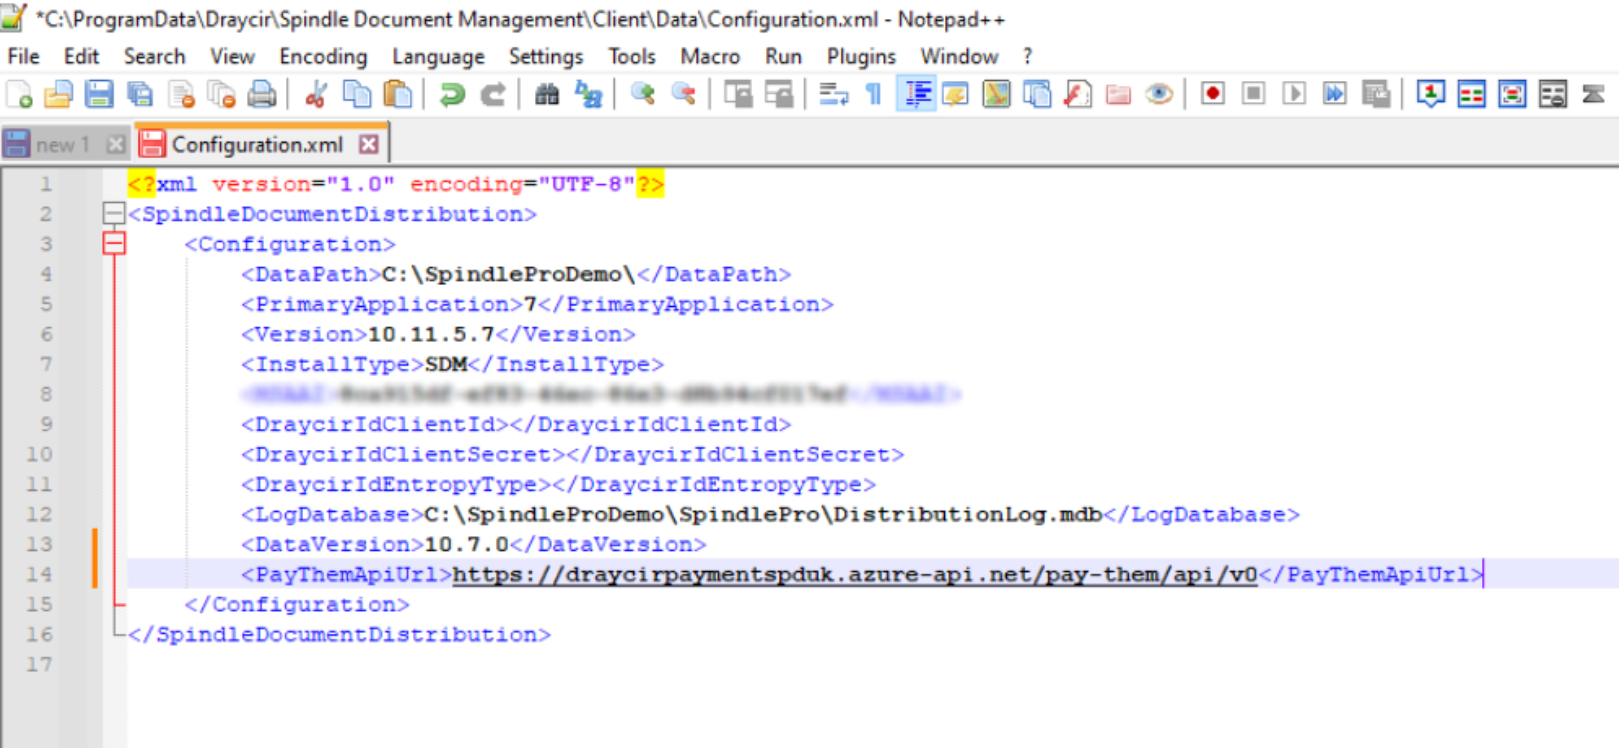The width and height of the screenshot is (1619, 748).
Task: Close the new 1 tab
Action: (116, 145)
